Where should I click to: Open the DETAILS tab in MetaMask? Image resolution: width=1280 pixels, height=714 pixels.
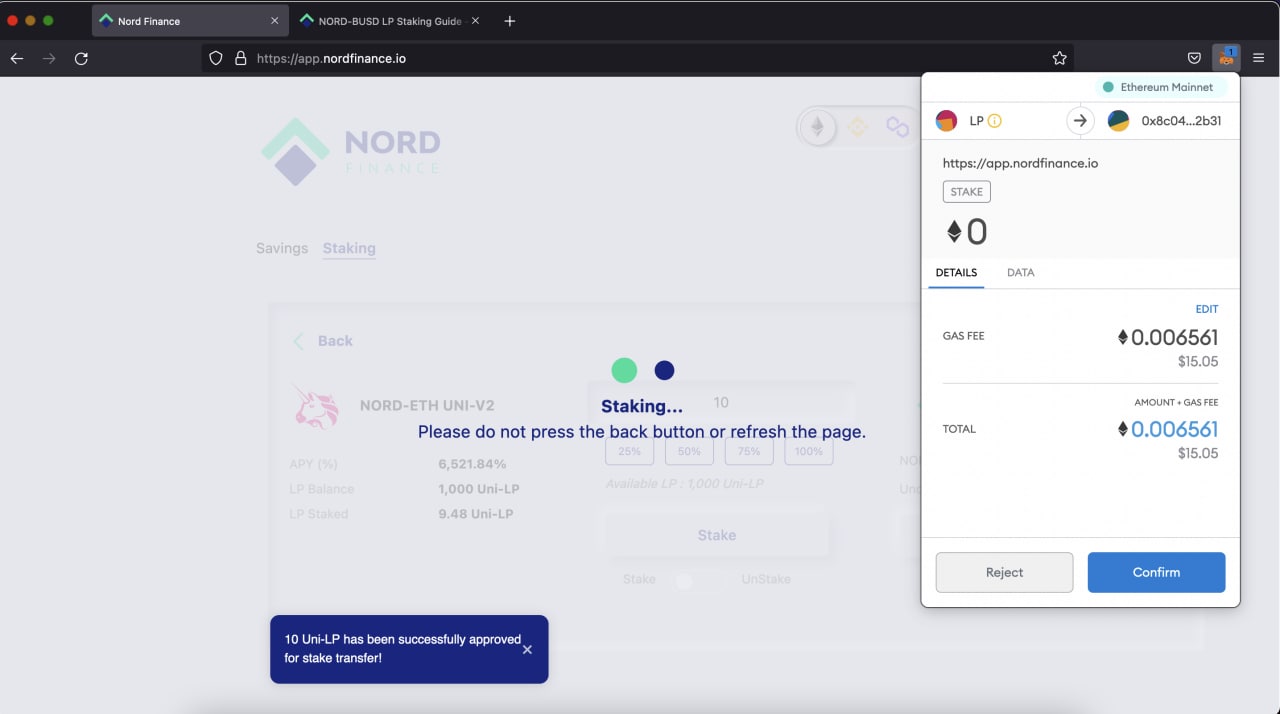pyautogui.click(x=956, y=272)
